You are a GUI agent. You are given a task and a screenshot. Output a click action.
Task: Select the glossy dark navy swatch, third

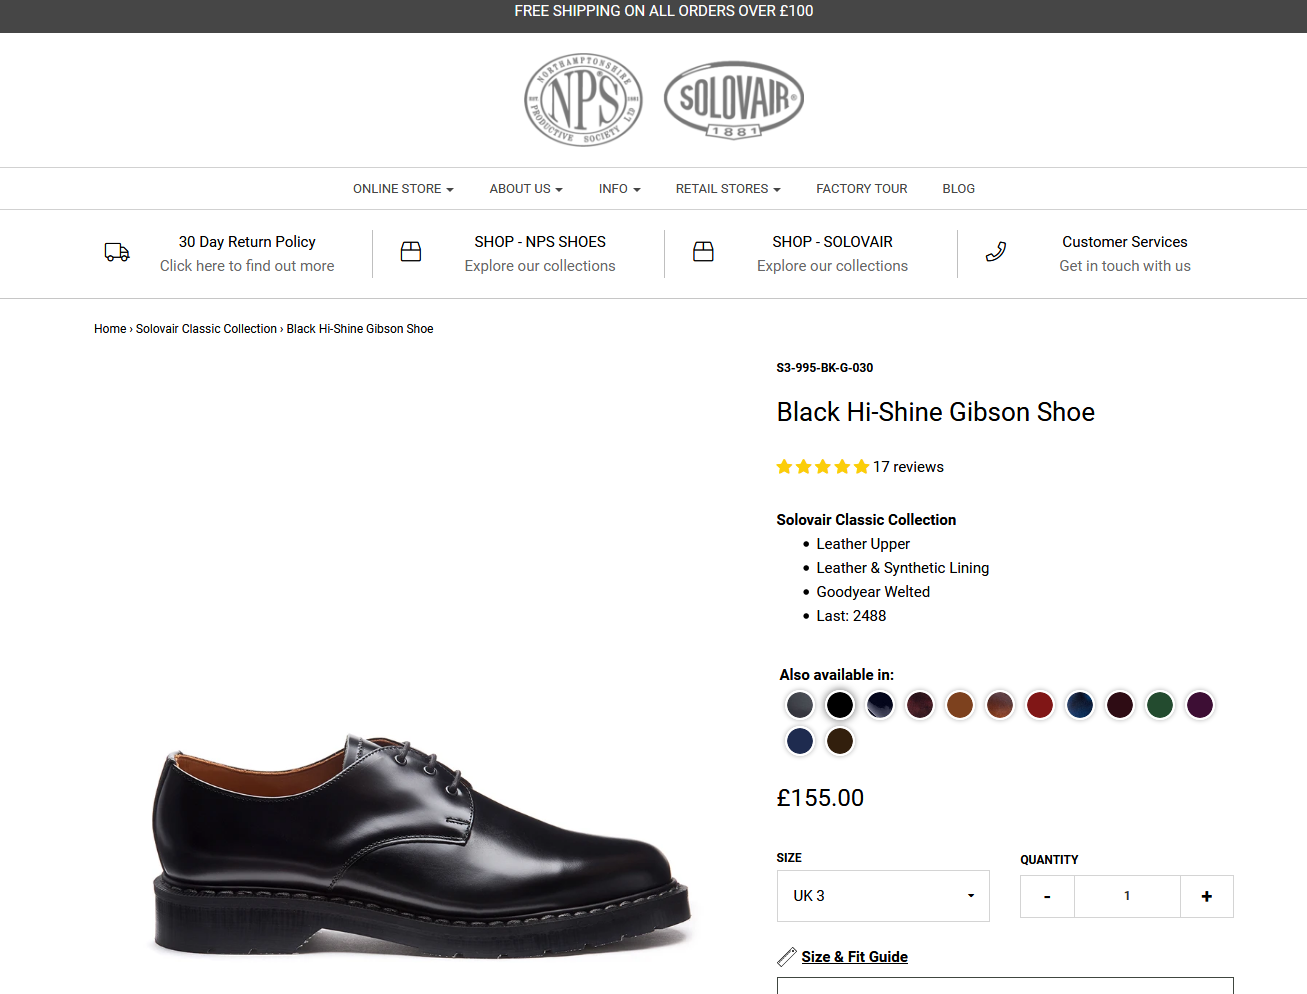point(880,705)
